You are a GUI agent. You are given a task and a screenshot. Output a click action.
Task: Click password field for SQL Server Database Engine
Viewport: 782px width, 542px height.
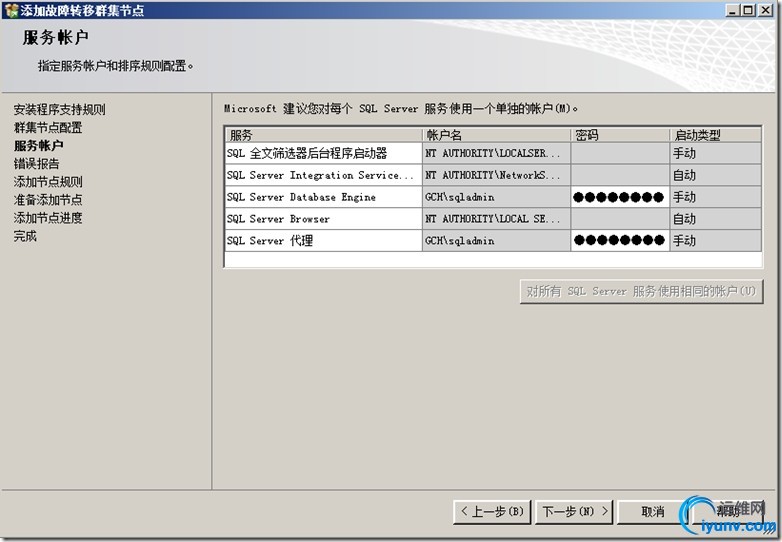pyautogui.click(x=620, y=197)
